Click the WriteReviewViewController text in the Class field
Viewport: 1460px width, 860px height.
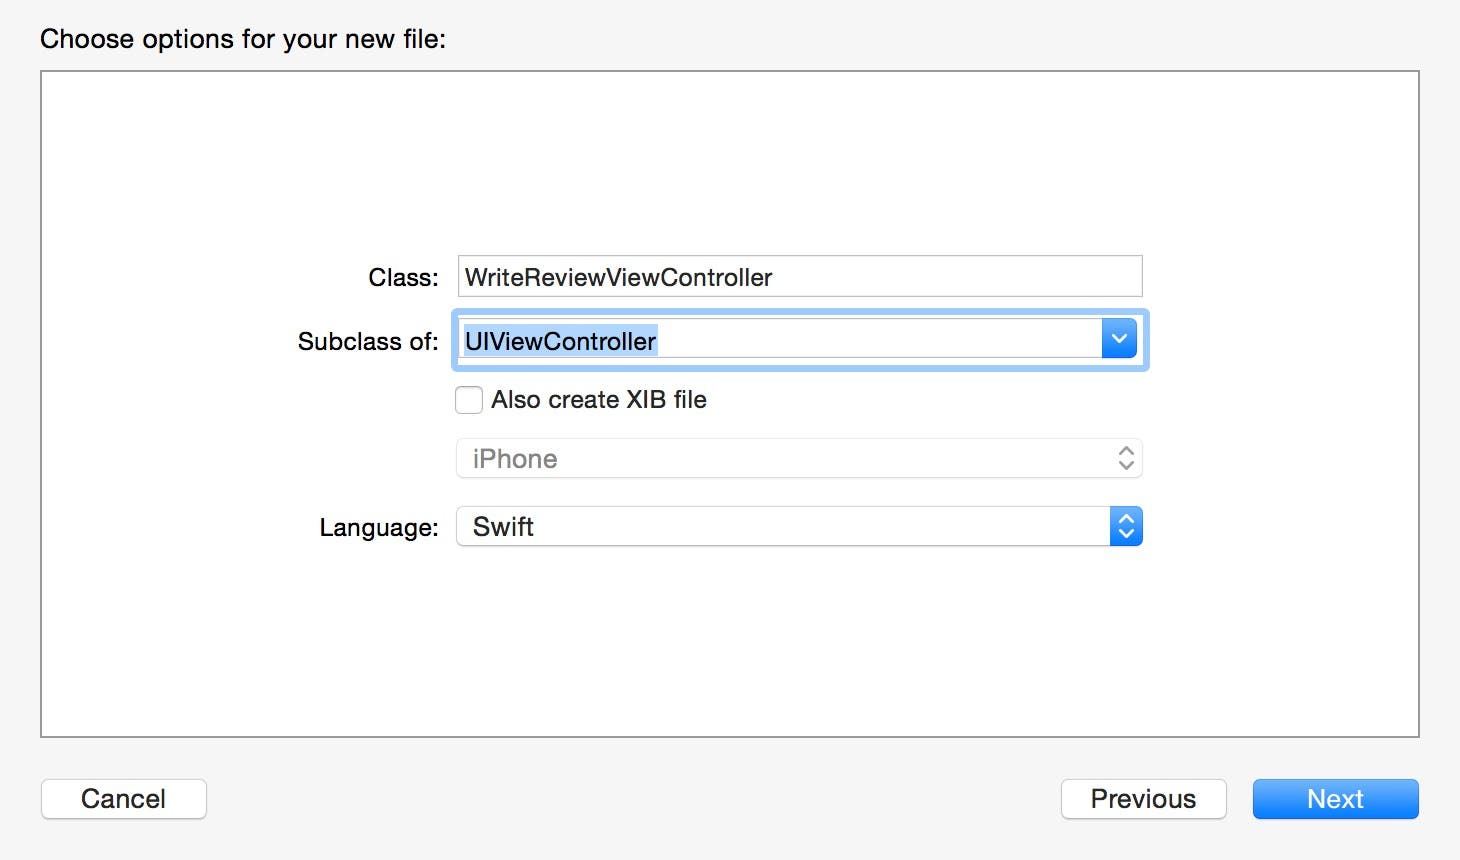(618, 277)
